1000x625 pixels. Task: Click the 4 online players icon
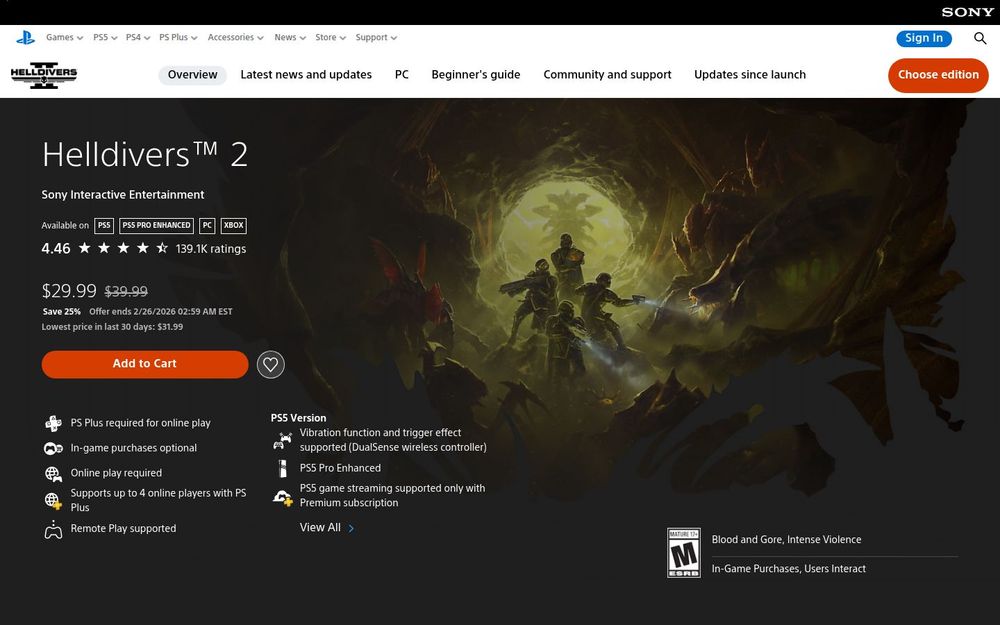click(53, 501)
